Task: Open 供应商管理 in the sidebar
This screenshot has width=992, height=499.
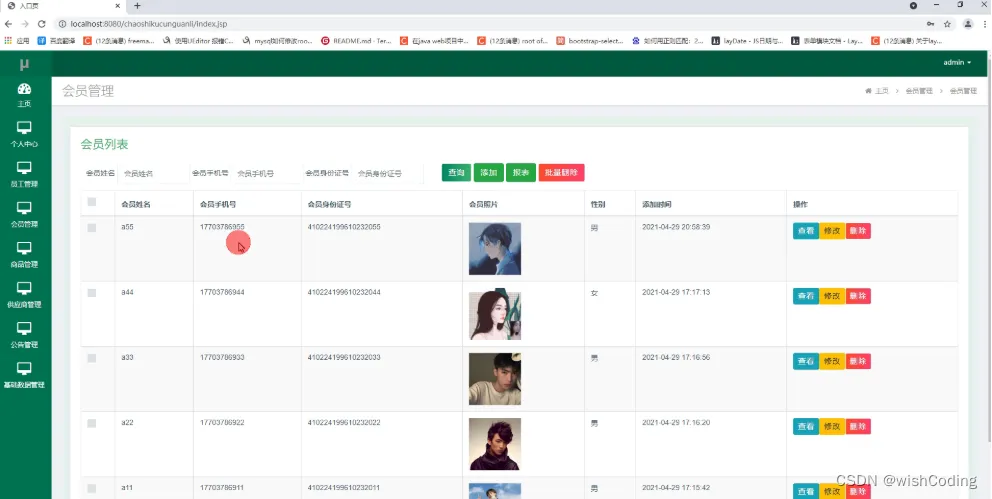Action: (x=24, y=295)
